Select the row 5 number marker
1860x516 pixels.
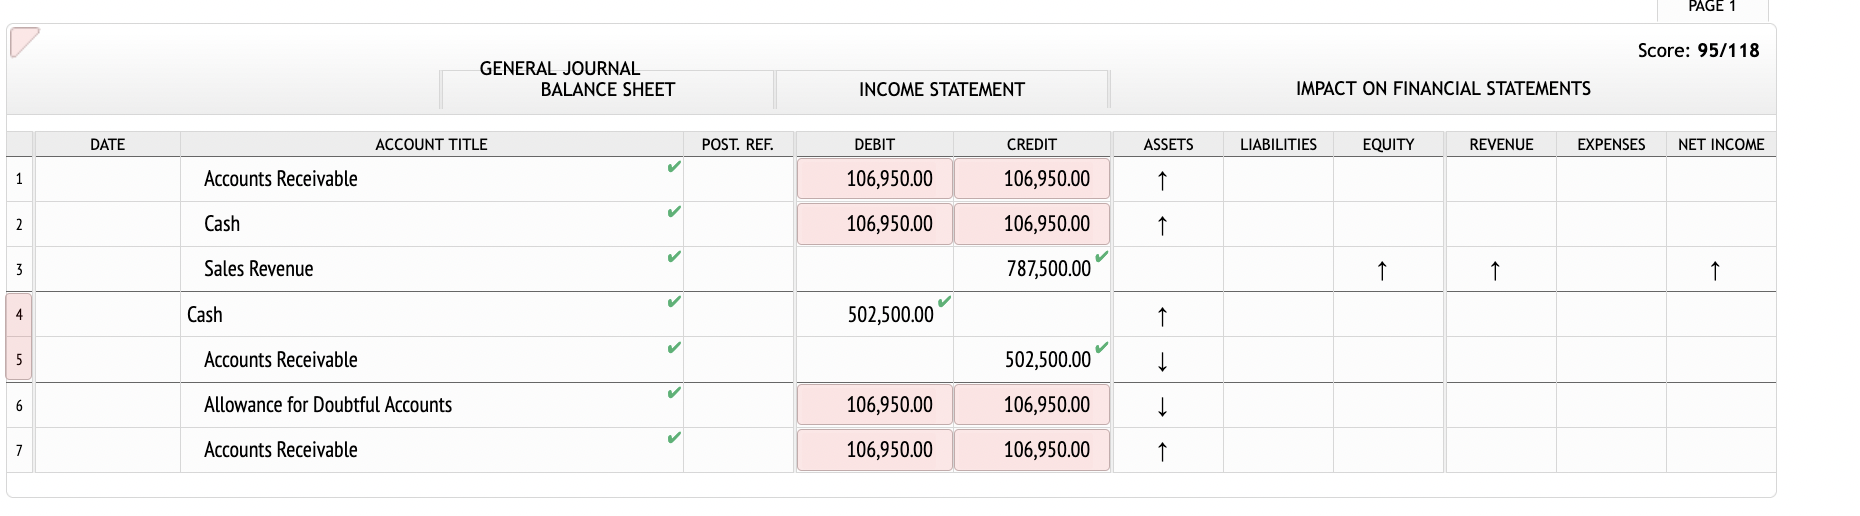pos(19,359)
